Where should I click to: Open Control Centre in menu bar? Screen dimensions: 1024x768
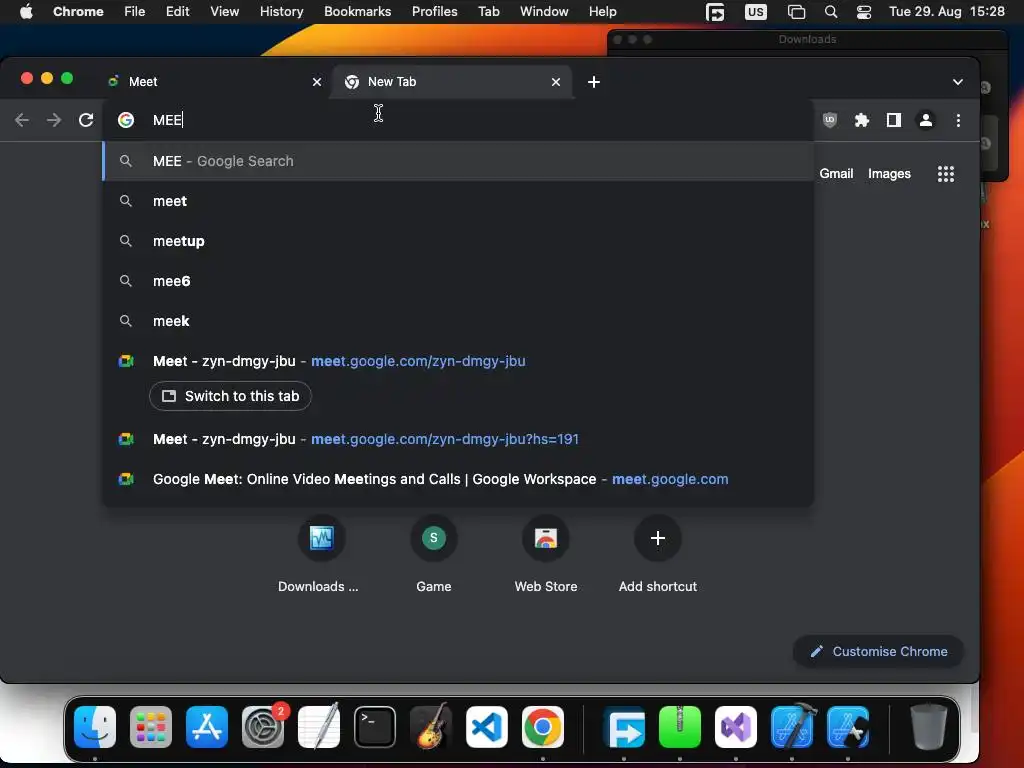863,12
